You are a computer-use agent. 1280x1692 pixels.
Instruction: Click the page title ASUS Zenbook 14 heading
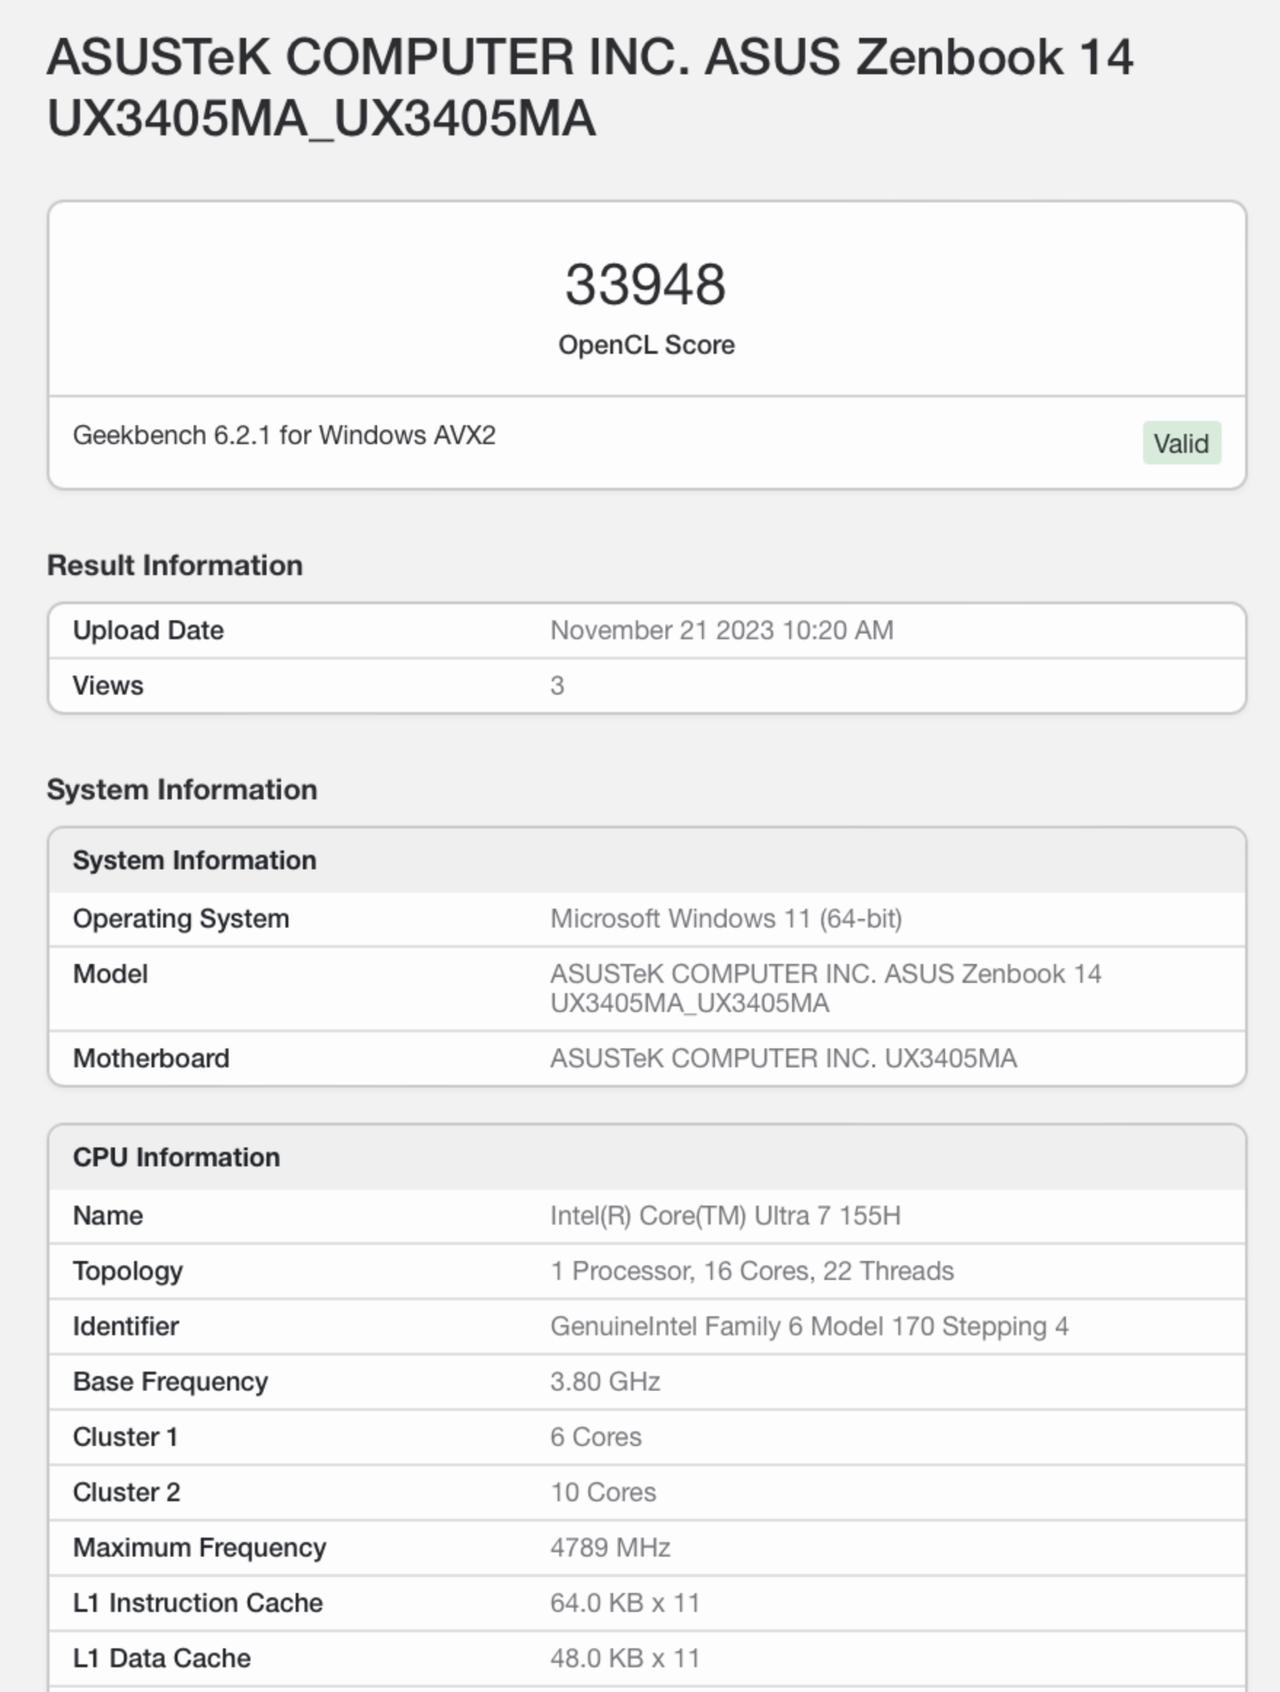[x=590, y=87]
